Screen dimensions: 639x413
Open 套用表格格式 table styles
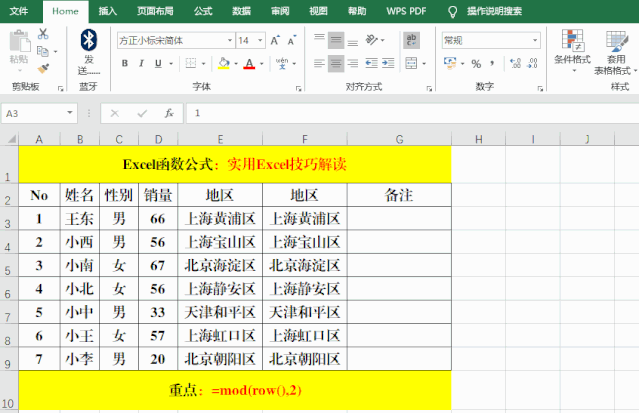(615, 52)
